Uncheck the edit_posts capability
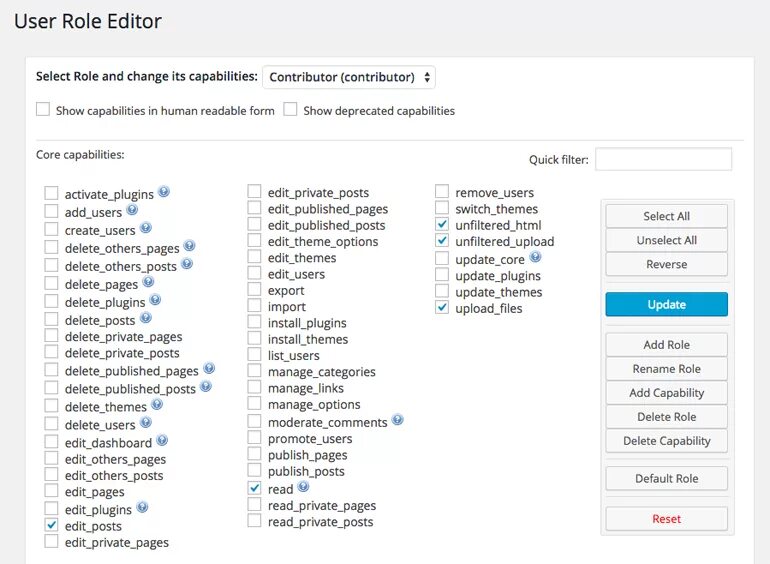Image resolution: width=770 pixels, height=564 pixels. [51, 525]
